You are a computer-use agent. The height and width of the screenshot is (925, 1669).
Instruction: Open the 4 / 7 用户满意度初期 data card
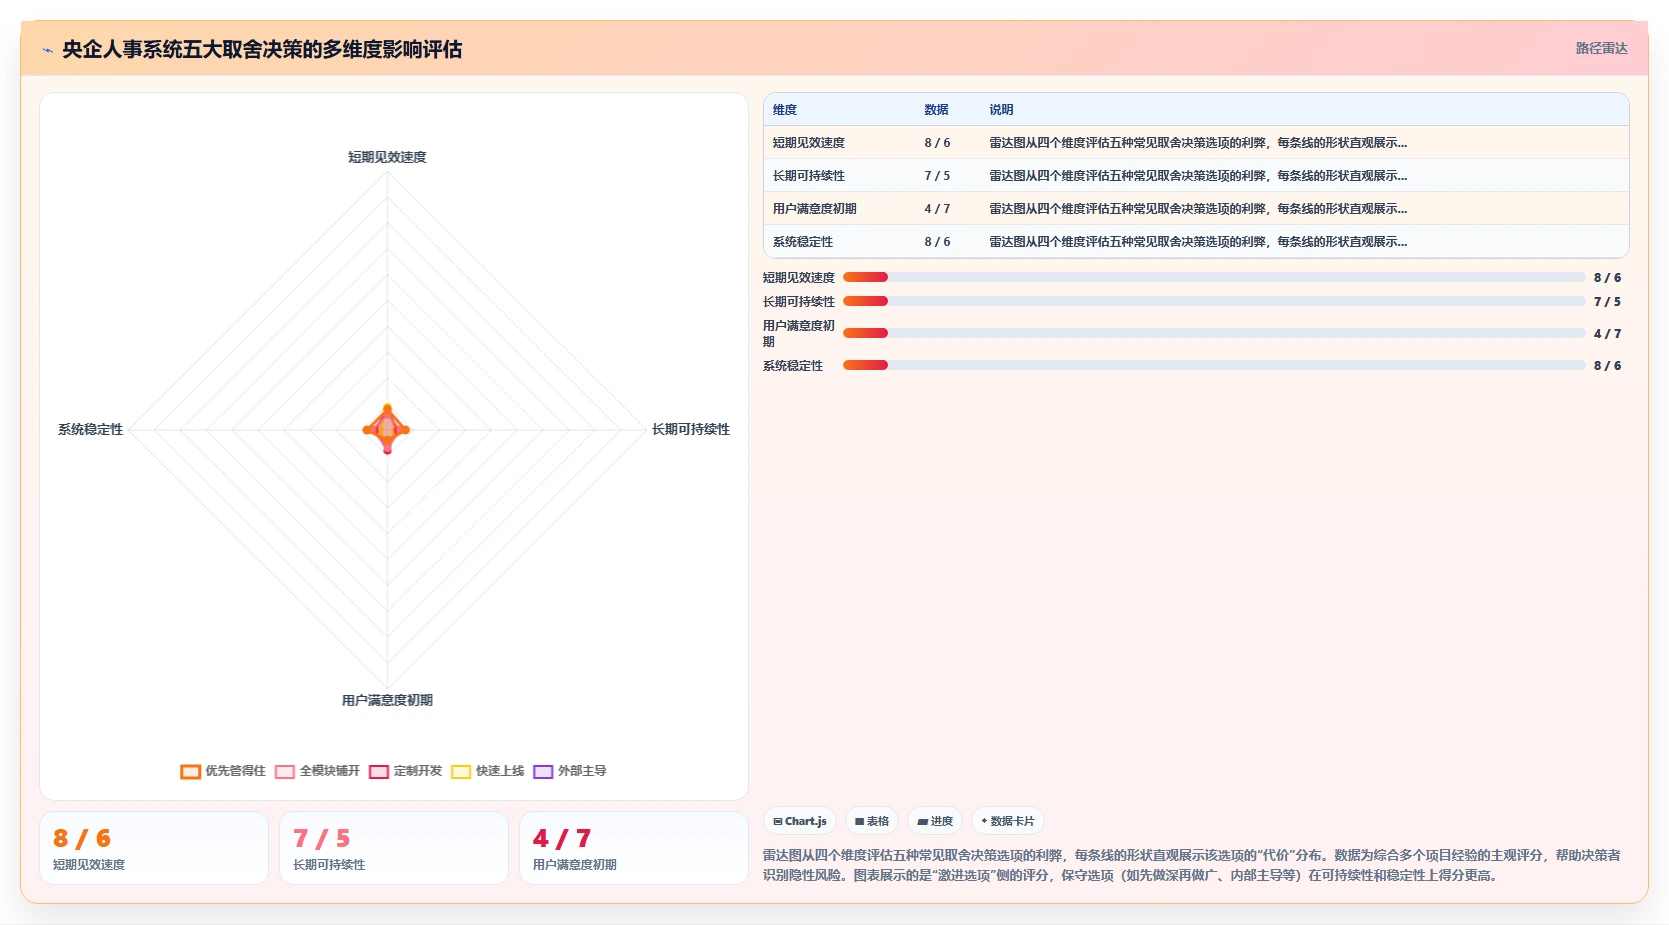[x=634, y=848]
